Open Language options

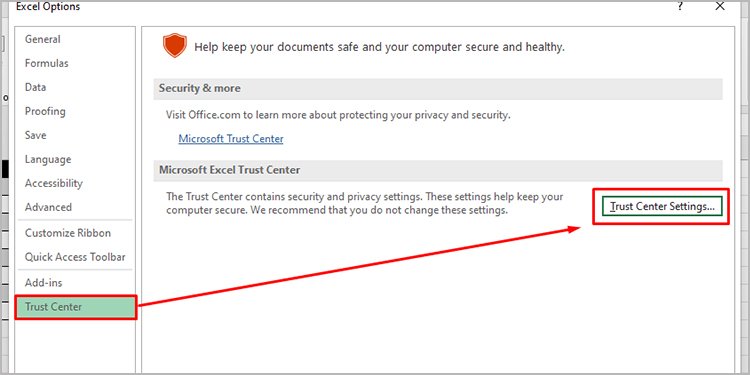[x=48, y=159]
